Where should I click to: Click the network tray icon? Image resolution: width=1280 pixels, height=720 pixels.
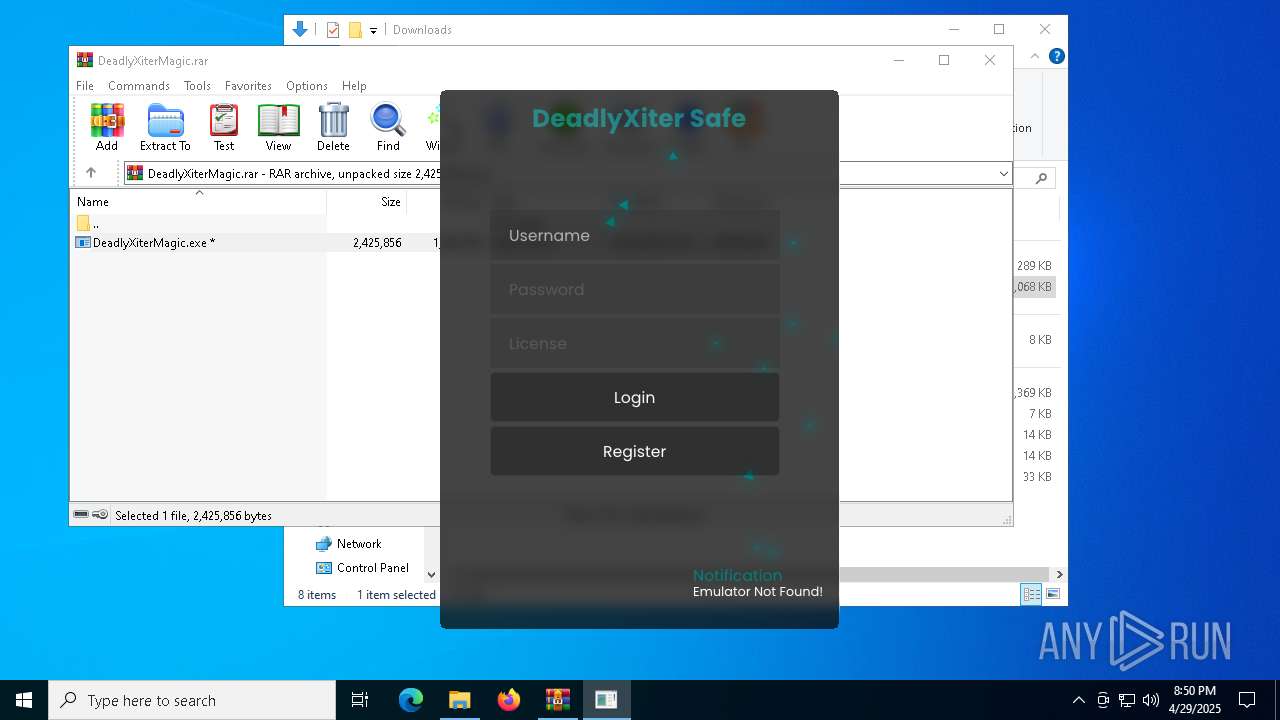1127,700
